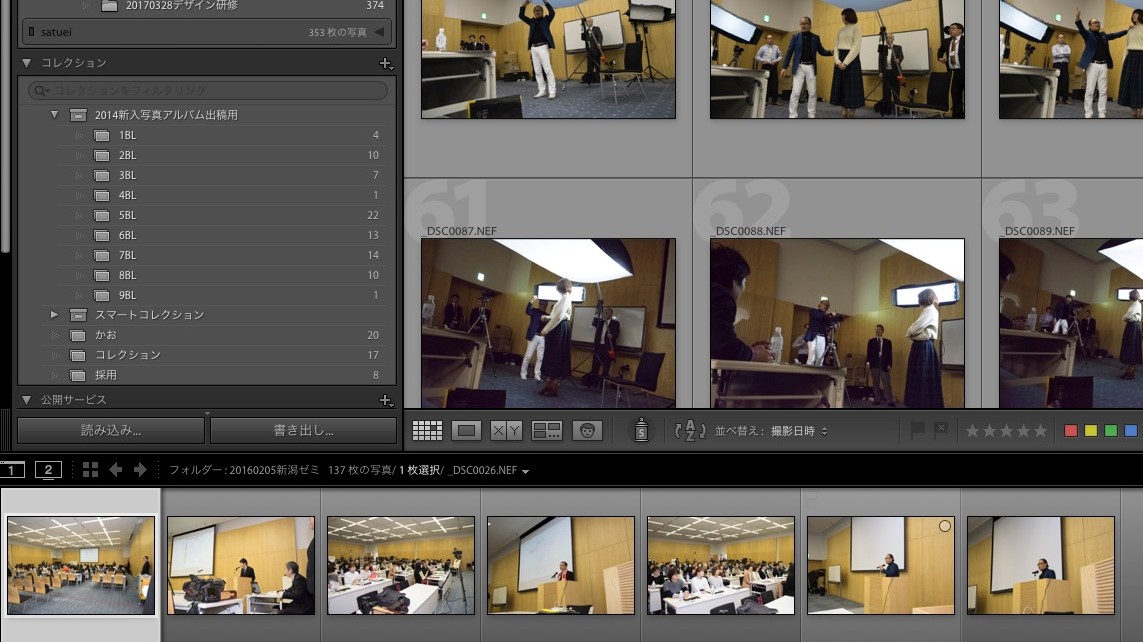The image size is (1143, 642).
Task: Set rating to one star
Action: 972,431
